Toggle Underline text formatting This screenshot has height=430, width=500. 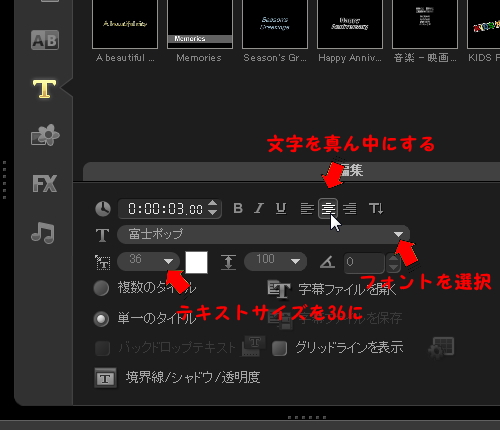click(281, 209)
